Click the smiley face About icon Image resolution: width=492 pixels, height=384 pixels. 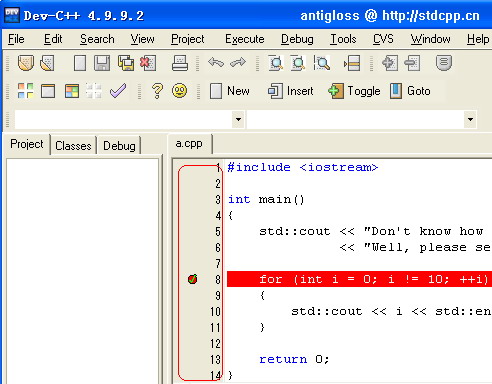[179, 91]
